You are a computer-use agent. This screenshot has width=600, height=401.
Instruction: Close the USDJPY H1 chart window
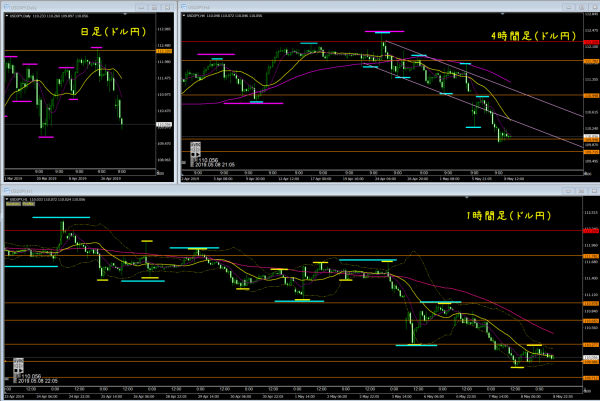click(x=594, y=191)
